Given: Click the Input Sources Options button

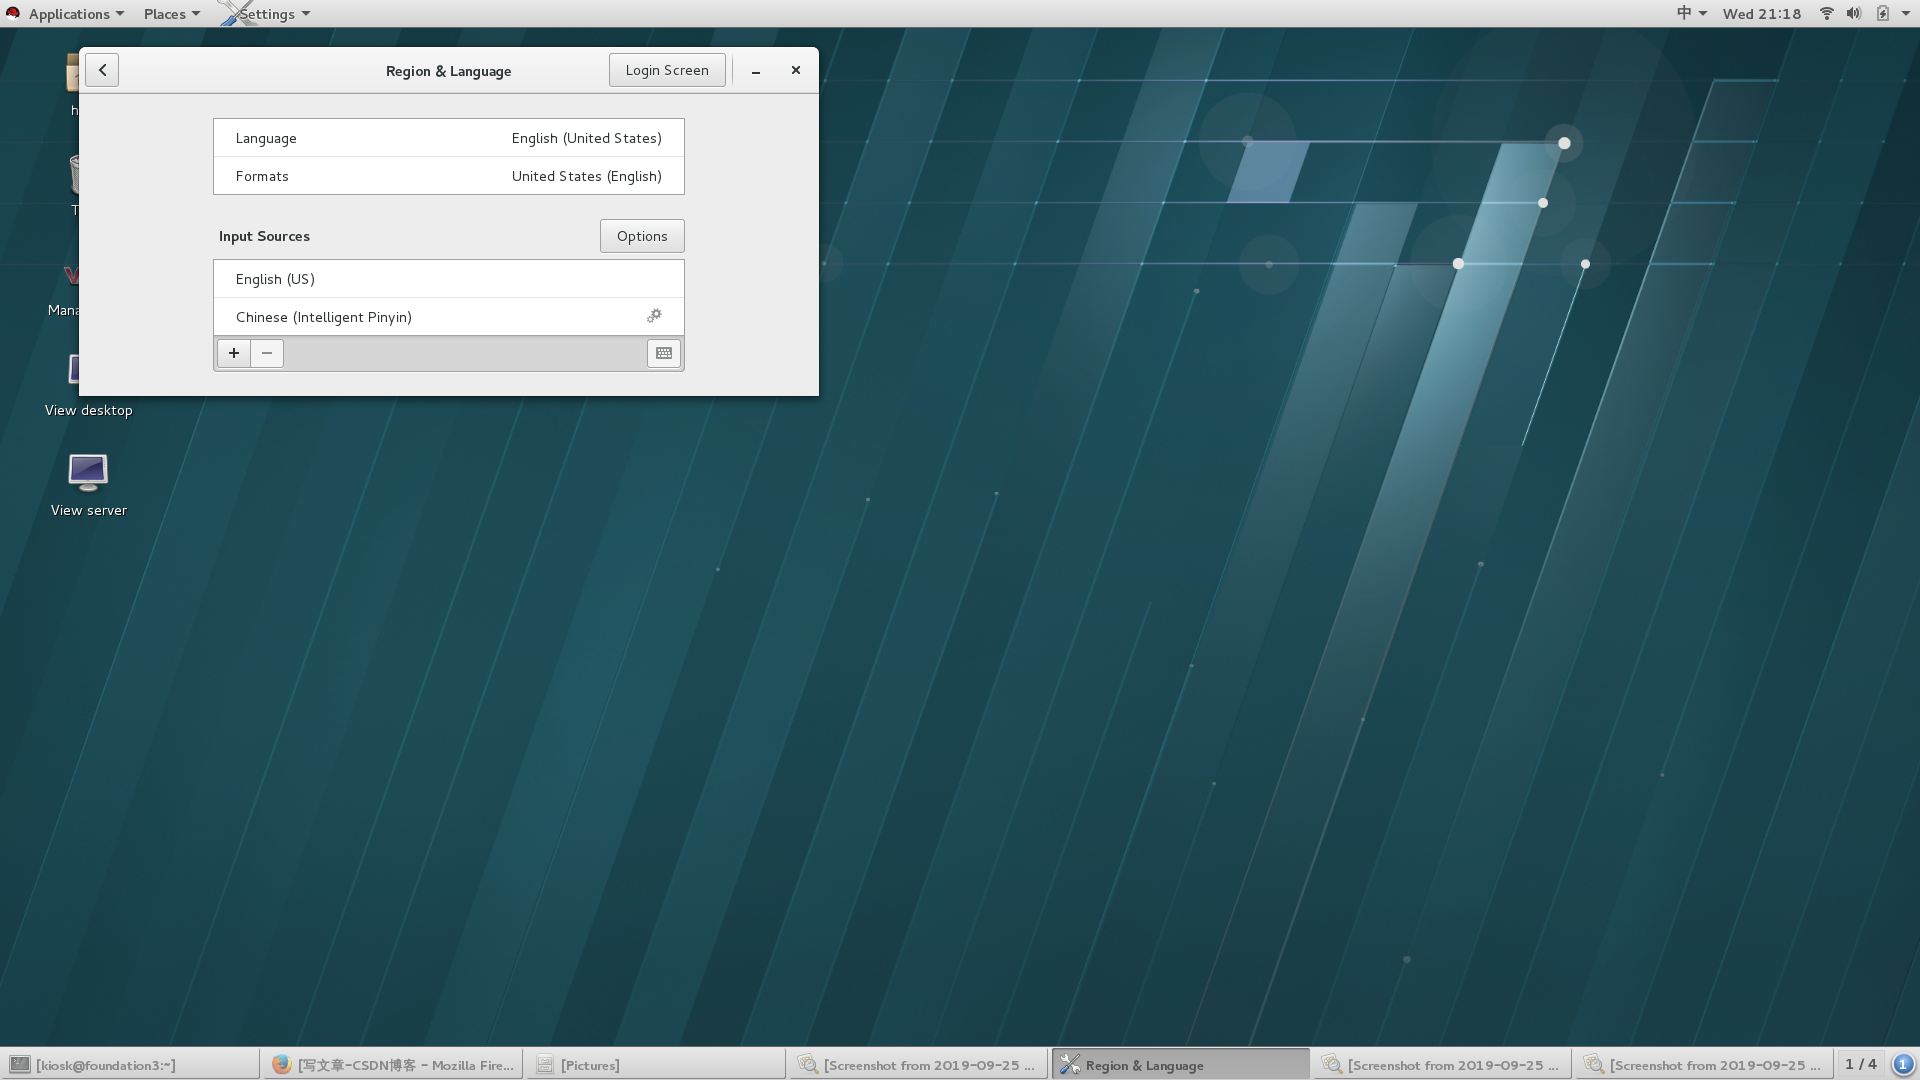Looking at the screenshot, I should [x=642, y=236].
